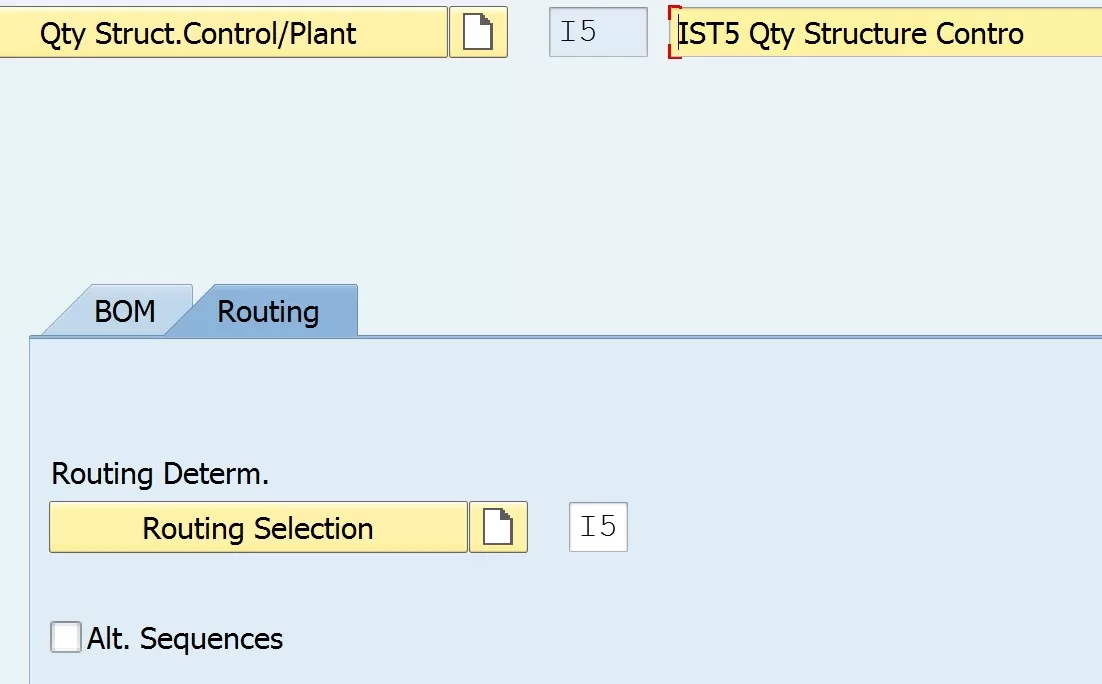The width and height of the screenshot is (1102, 684).
Task: Click the Routing Determ. group label
Action: 160,474
